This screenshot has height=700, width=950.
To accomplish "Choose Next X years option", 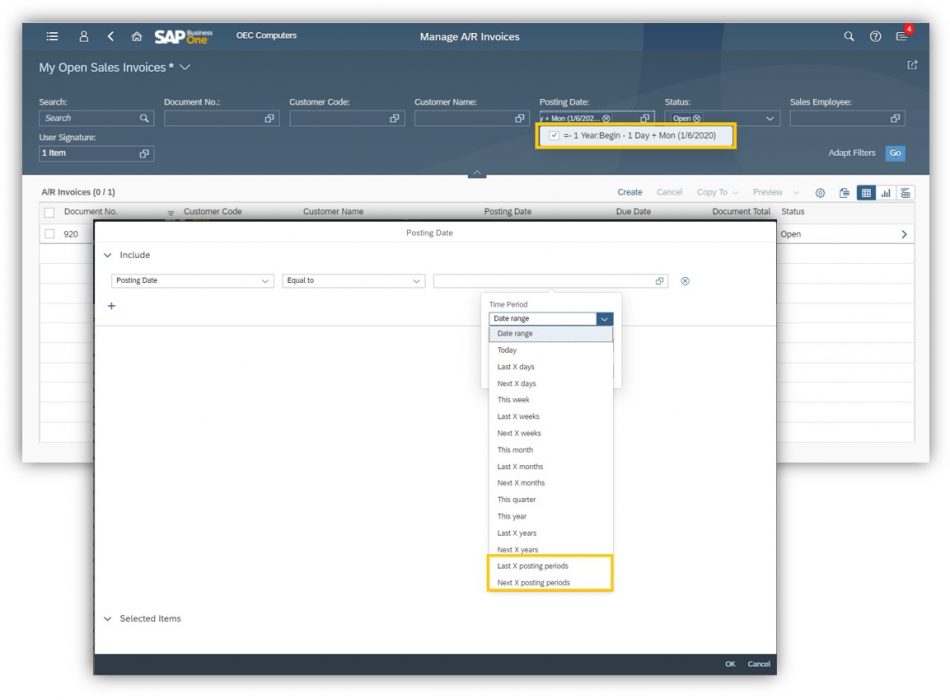I will (551, 550).
